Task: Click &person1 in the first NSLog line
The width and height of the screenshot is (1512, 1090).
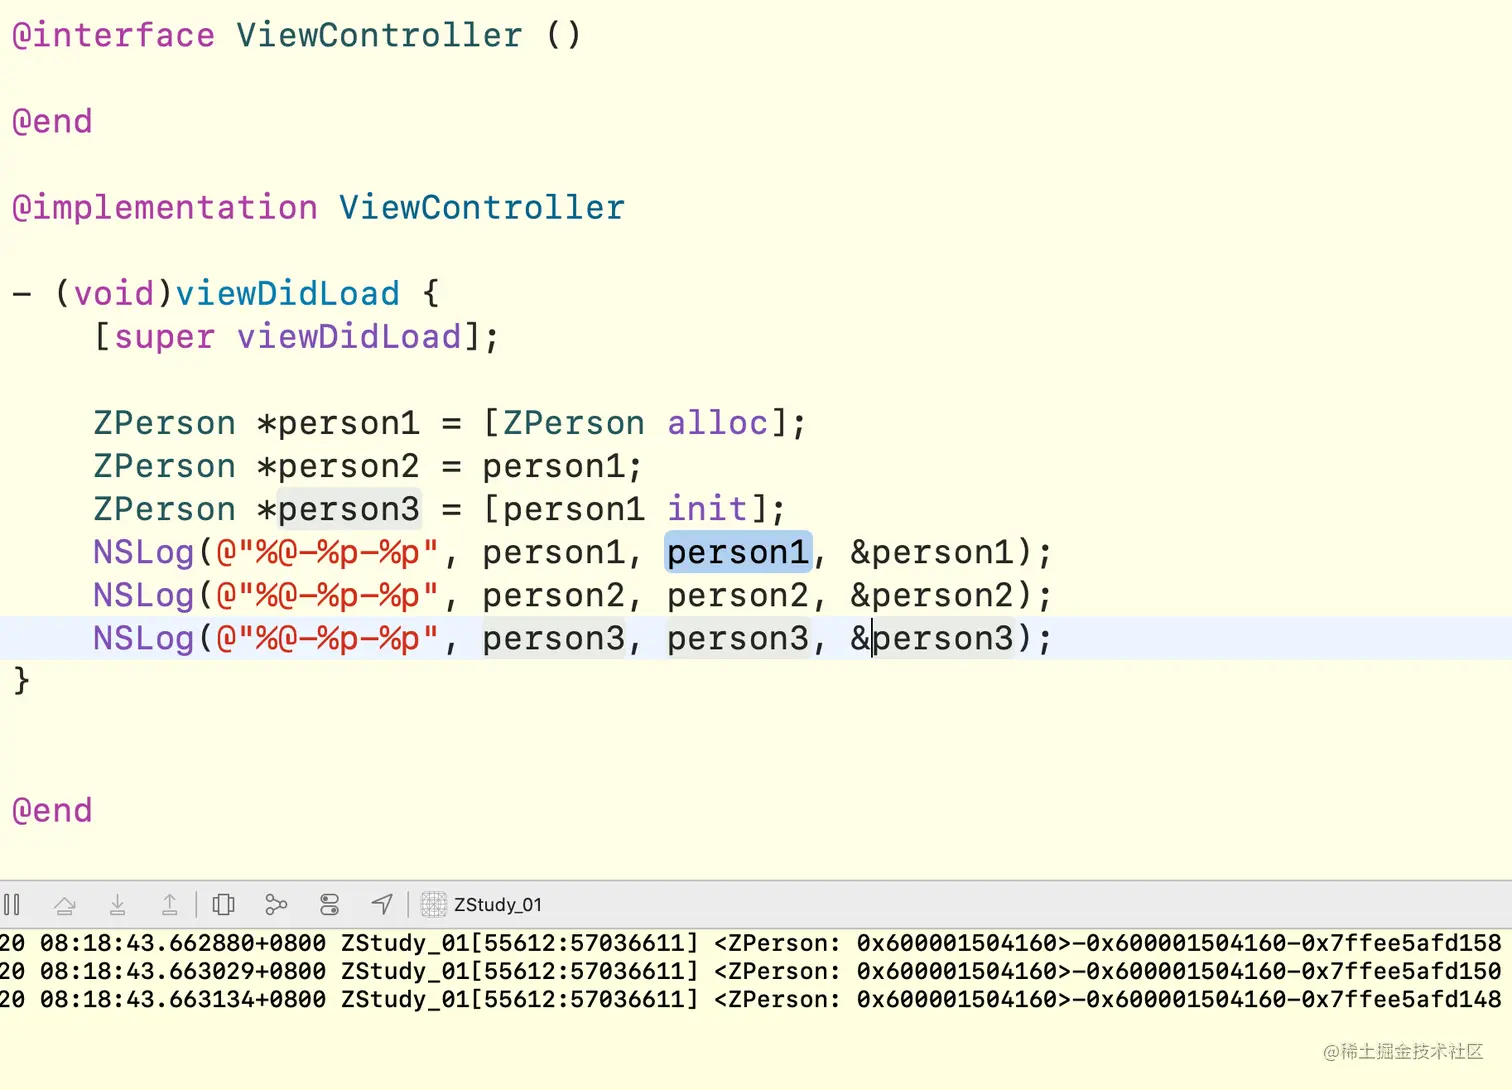Action: tap(932, 552)
